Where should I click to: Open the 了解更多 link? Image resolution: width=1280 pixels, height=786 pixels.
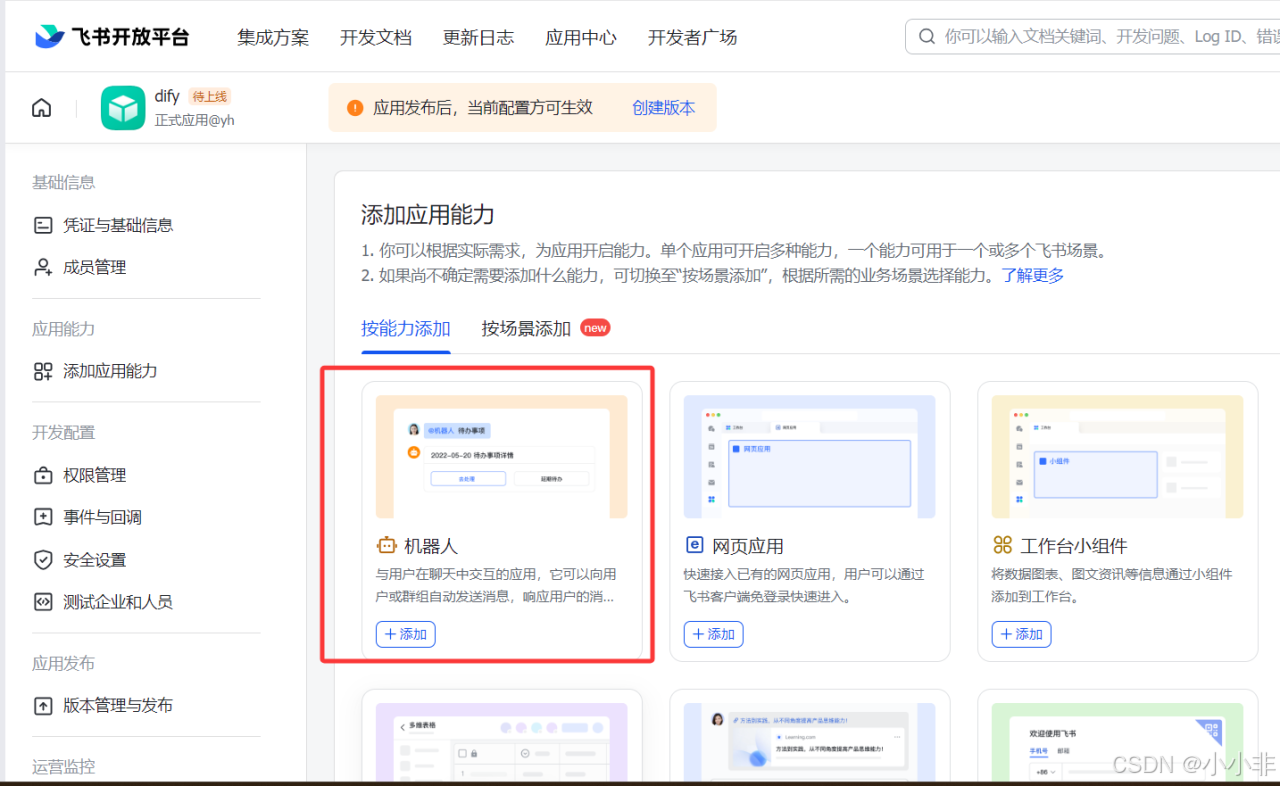1033,275
